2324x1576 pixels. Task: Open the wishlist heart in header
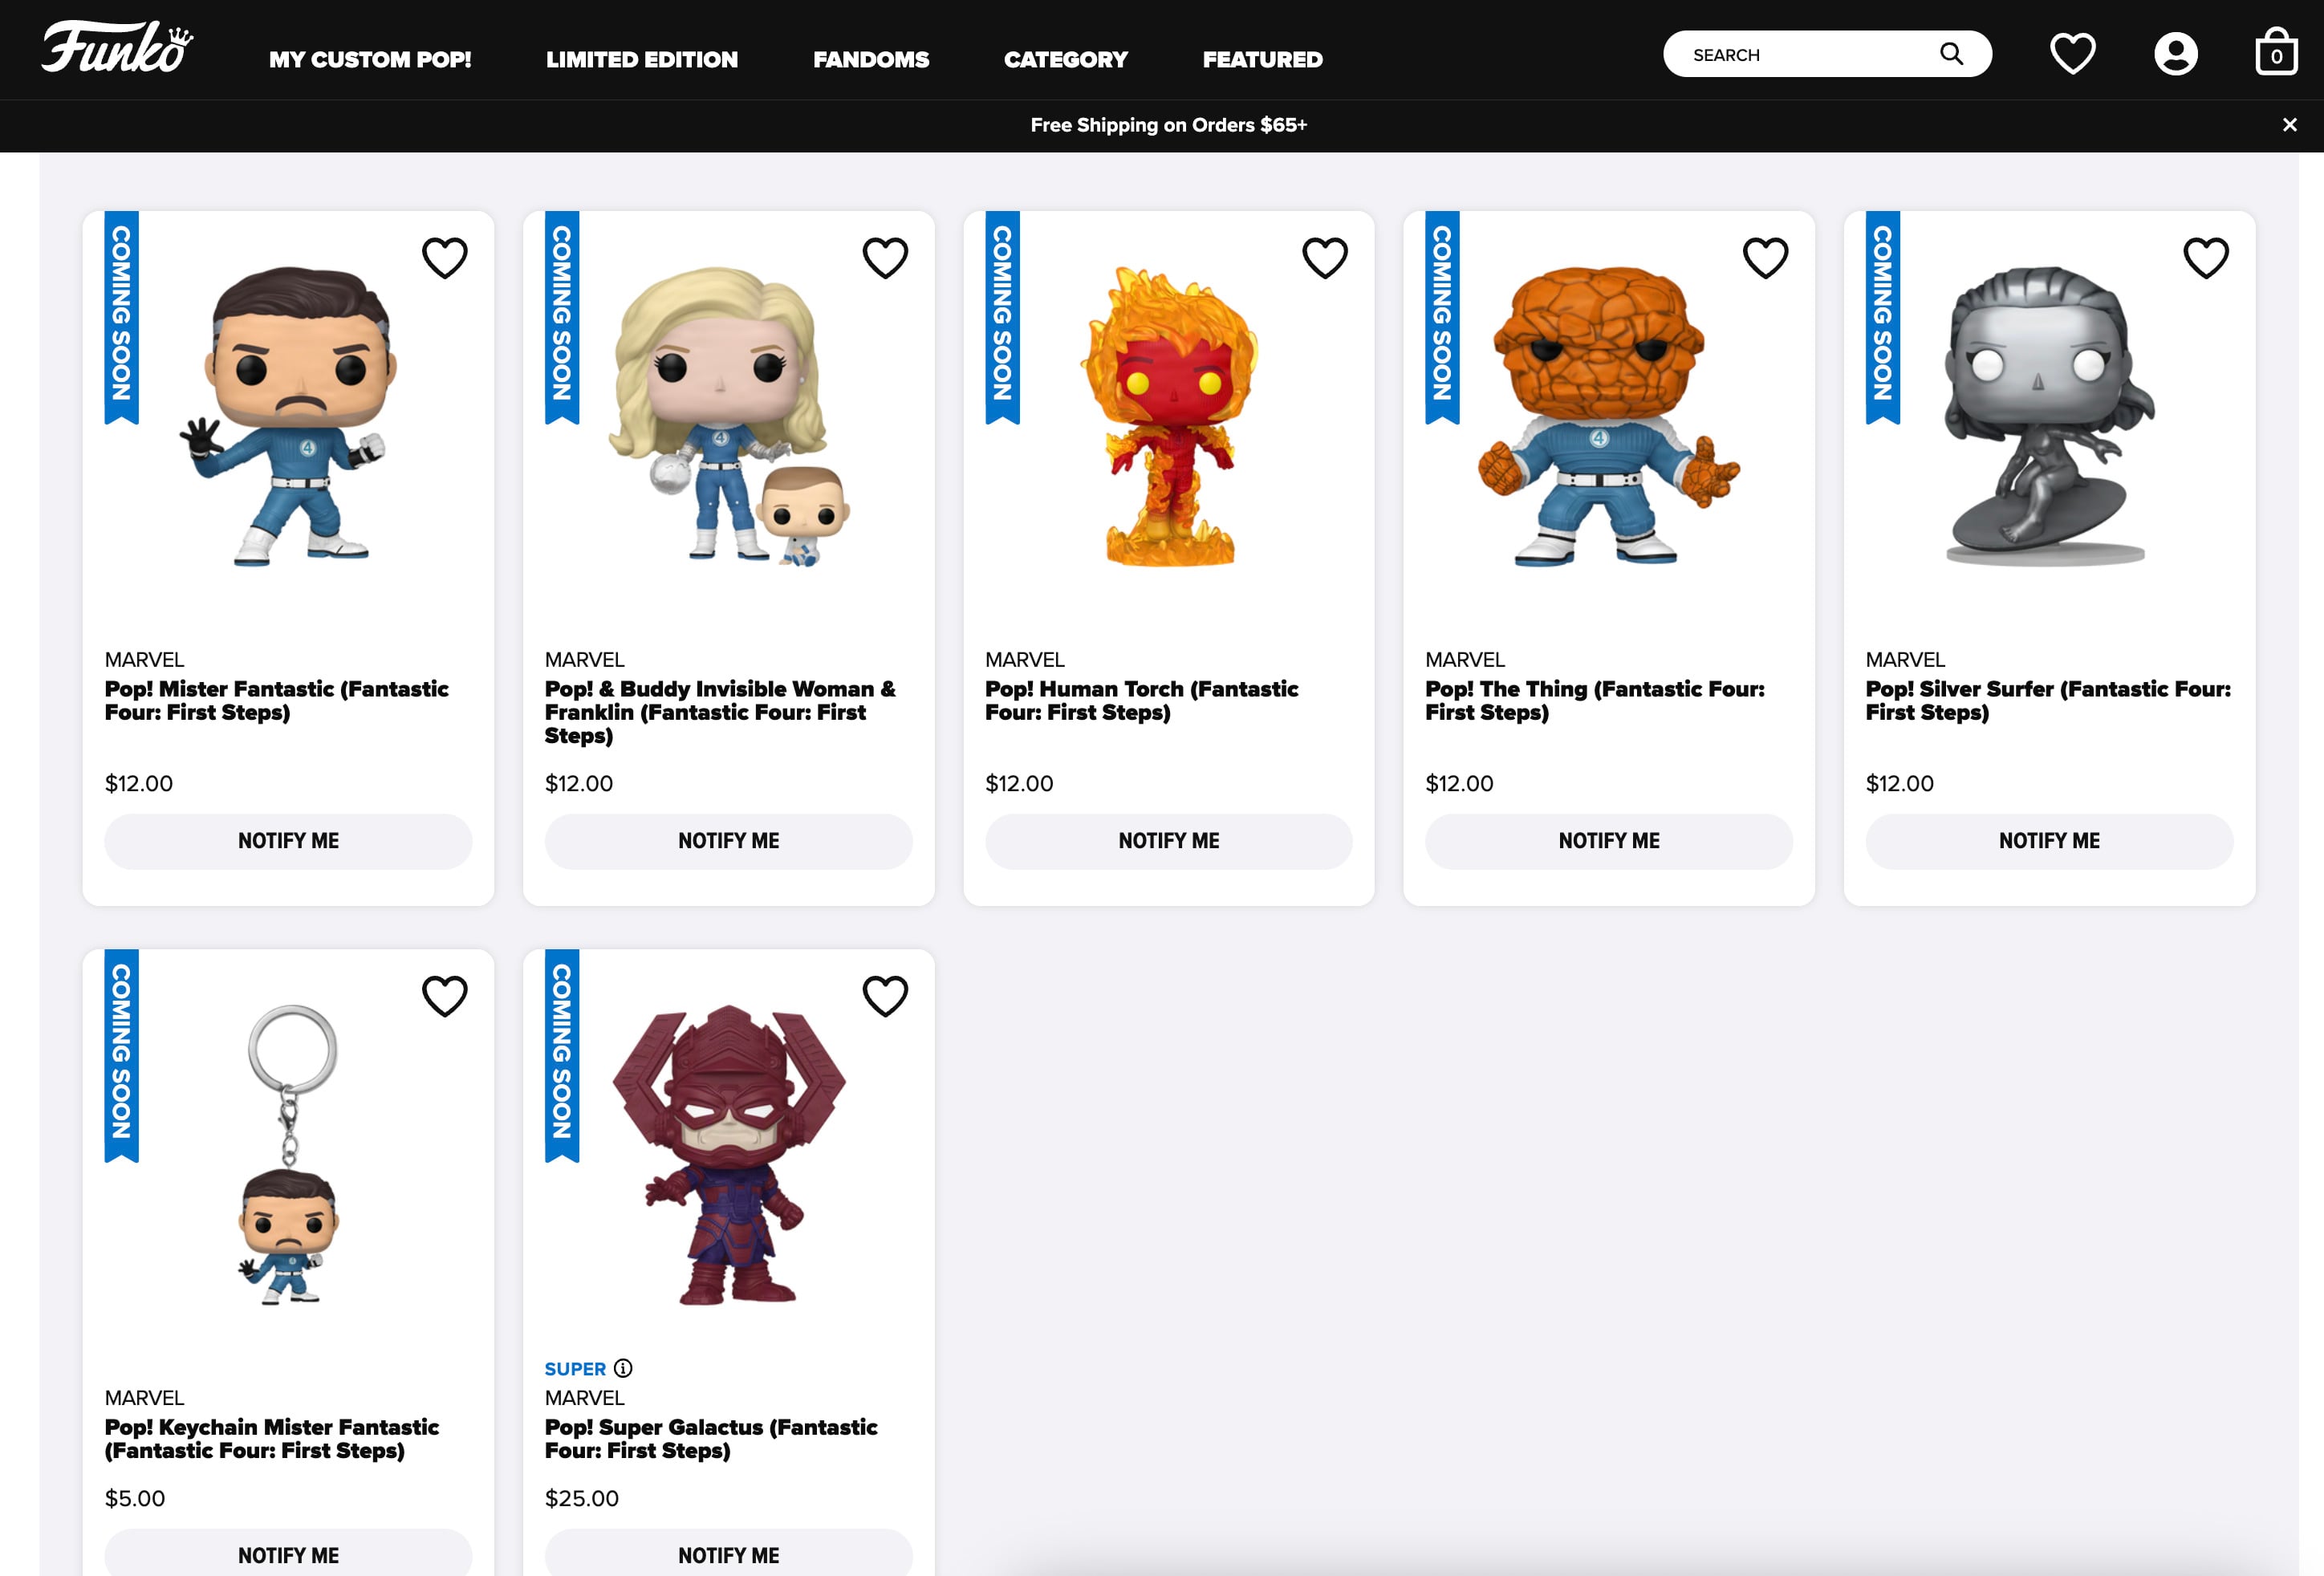click(x=2072, y=54)
